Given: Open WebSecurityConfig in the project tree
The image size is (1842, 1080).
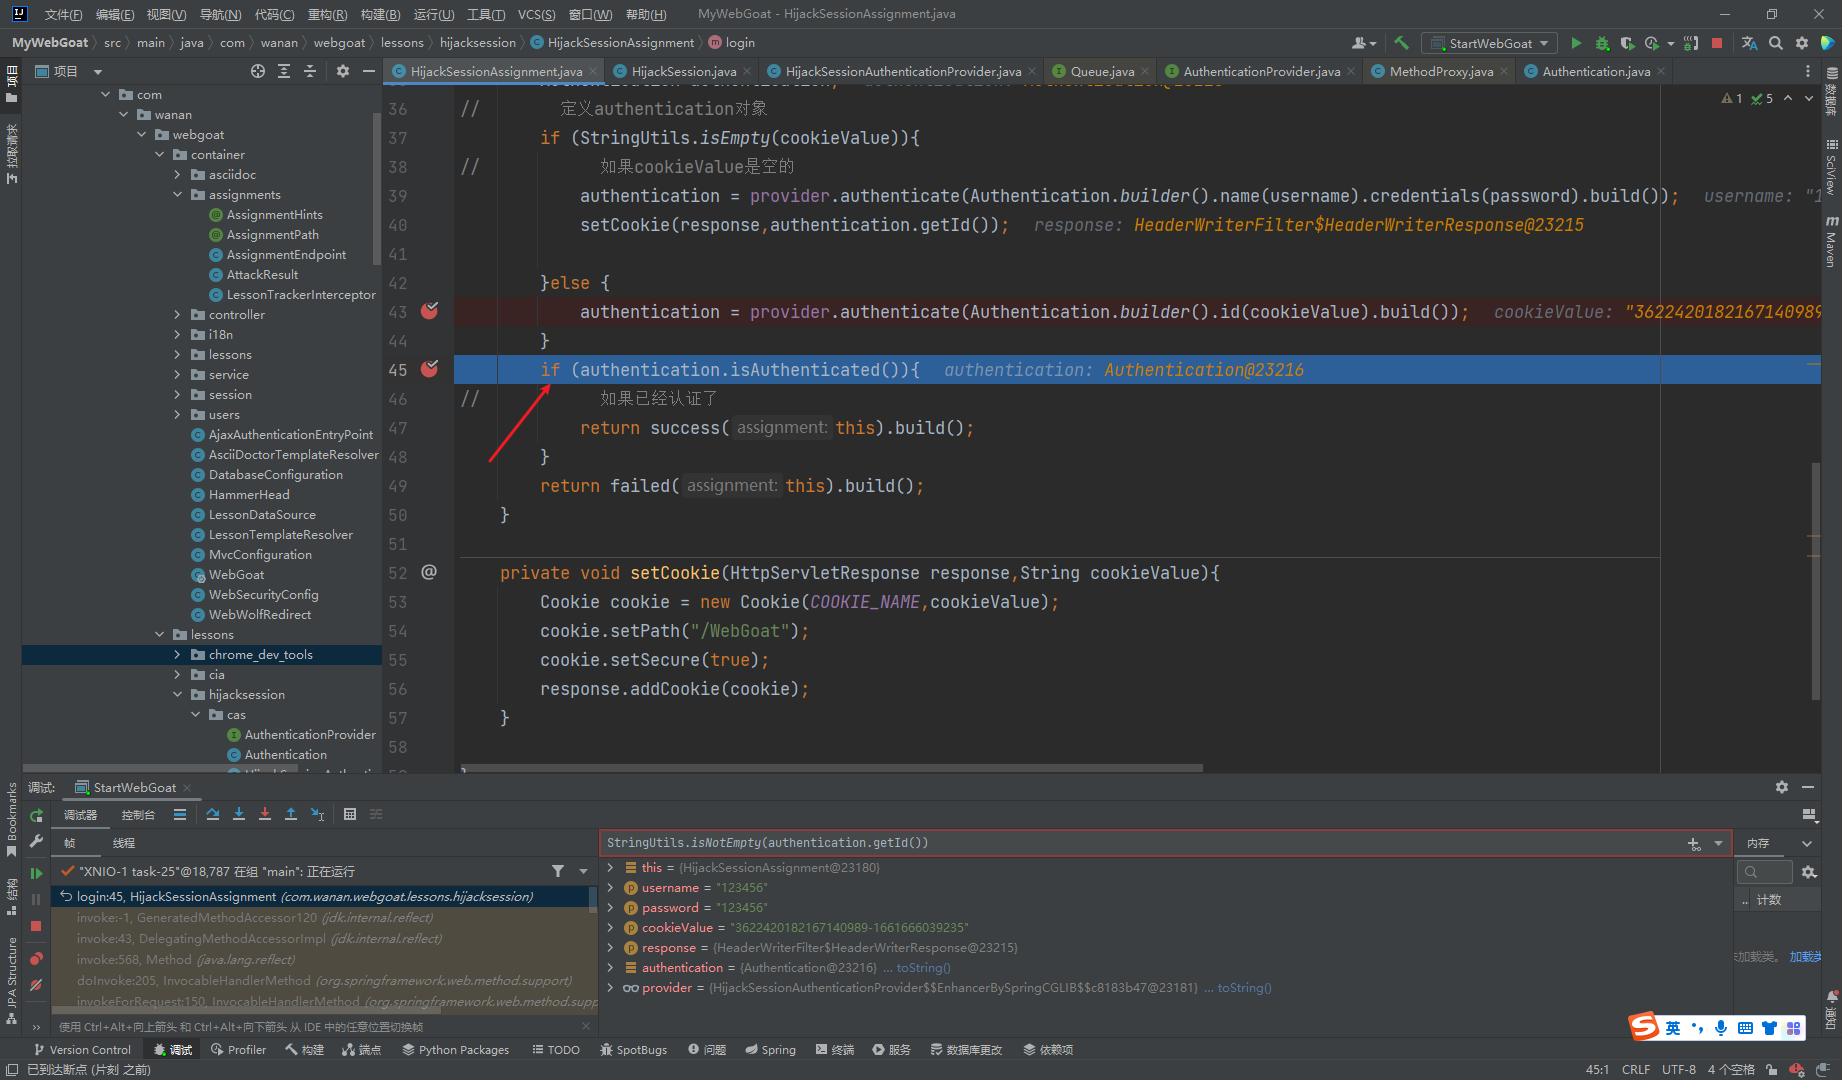Looking at the screenshot, I should pos(263,594).
